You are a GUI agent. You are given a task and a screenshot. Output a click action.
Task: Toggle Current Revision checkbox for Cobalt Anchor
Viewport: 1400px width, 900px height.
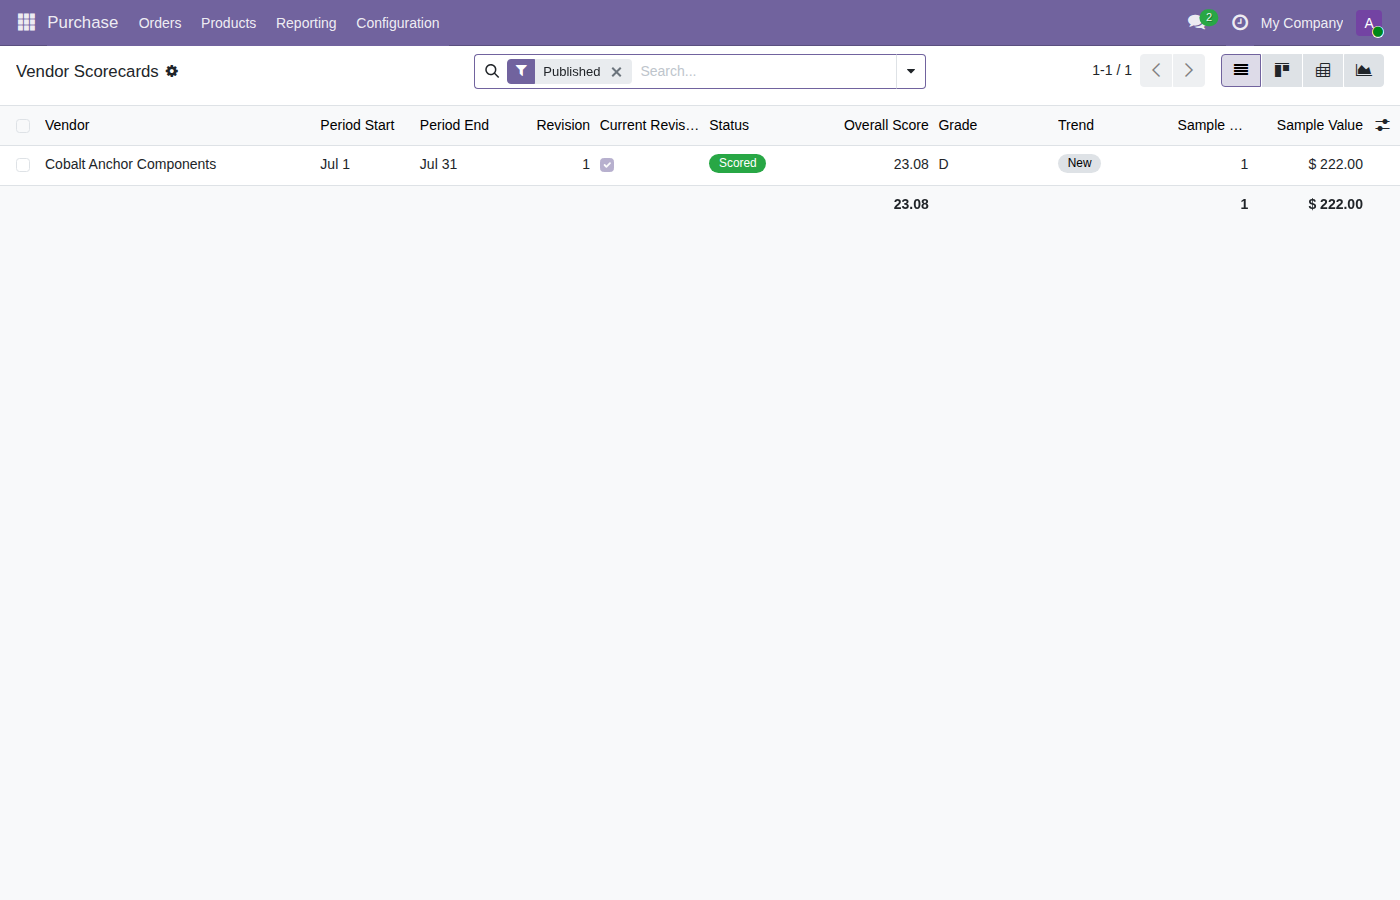point(607,165)
